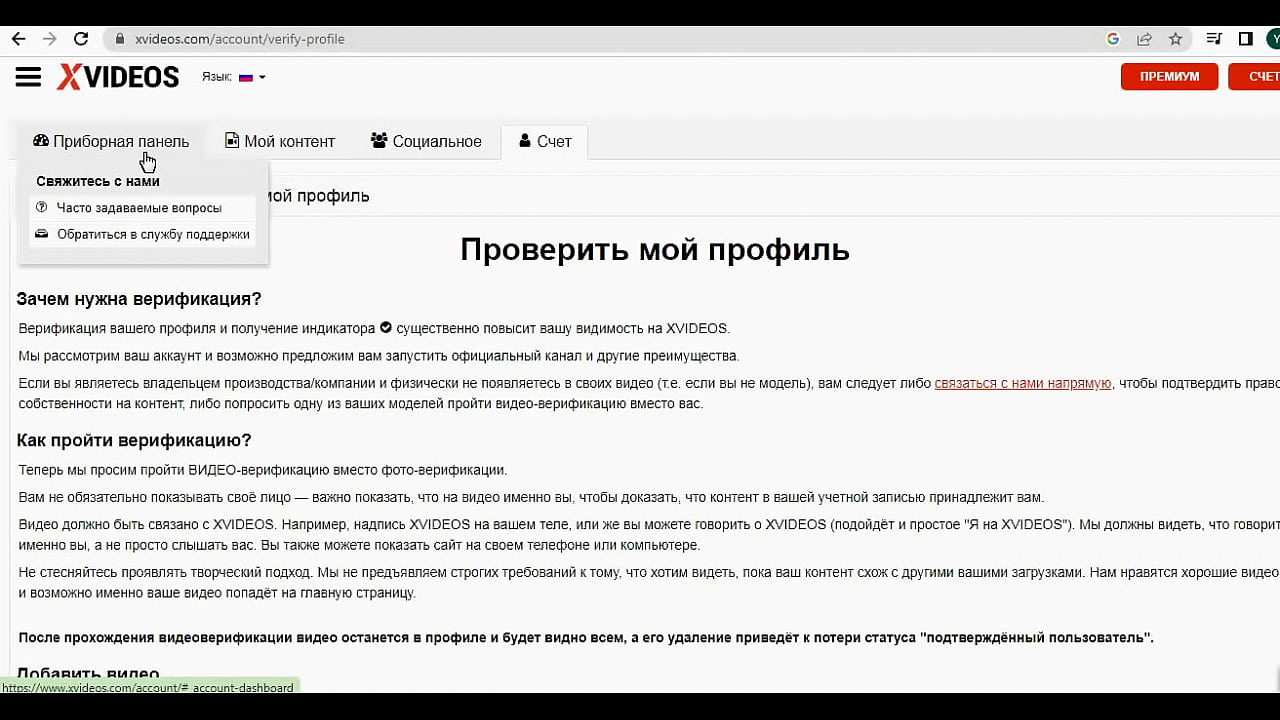Click the red ПРЕМИУМ button
1280x720 pixels.
click(x=1169, y=77)
